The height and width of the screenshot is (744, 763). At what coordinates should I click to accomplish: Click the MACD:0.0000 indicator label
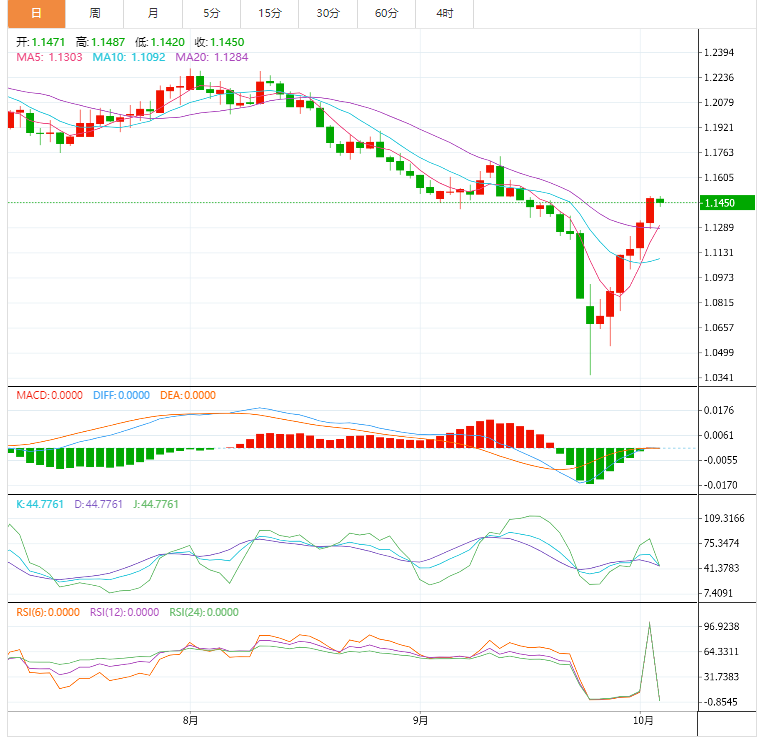(x=50, y=395)
